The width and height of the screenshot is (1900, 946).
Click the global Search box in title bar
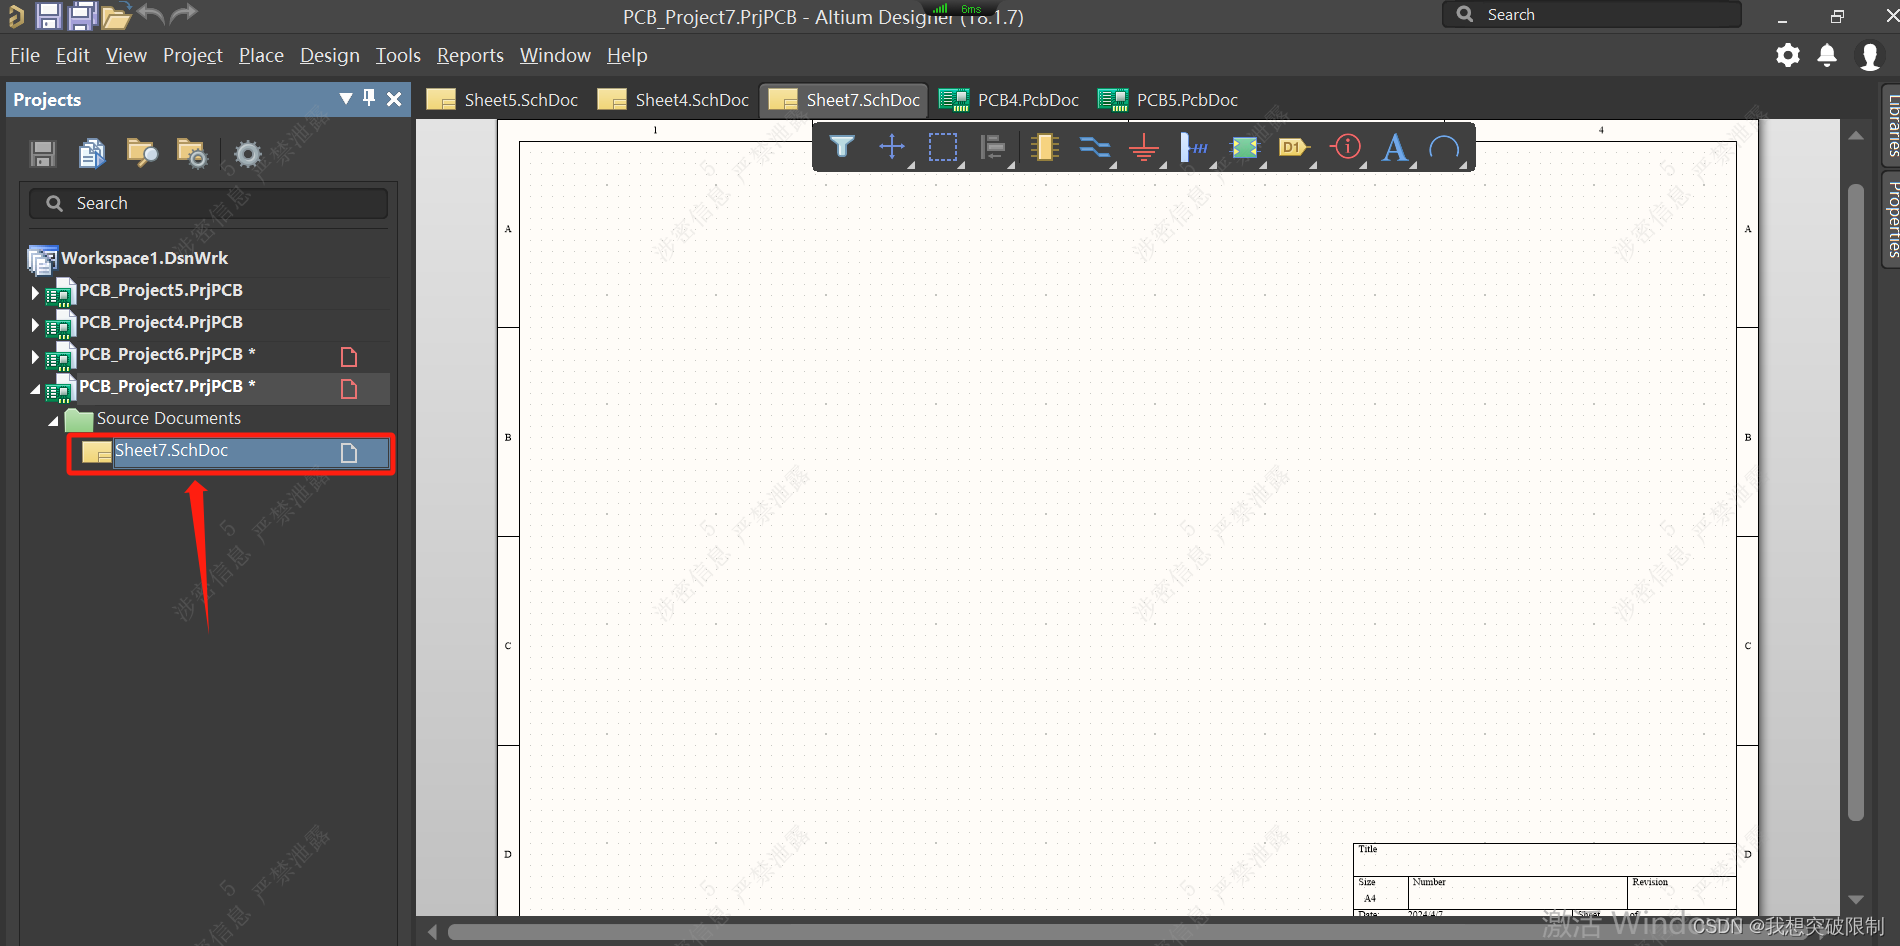[x=1591, y=15]
